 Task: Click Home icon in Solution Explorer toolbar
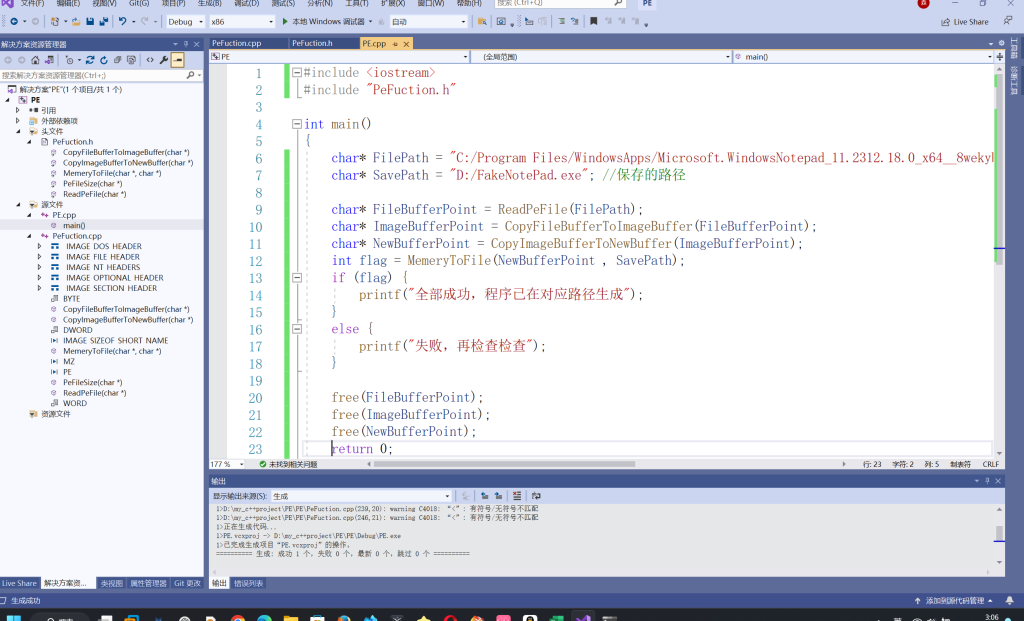click(35, 60)
